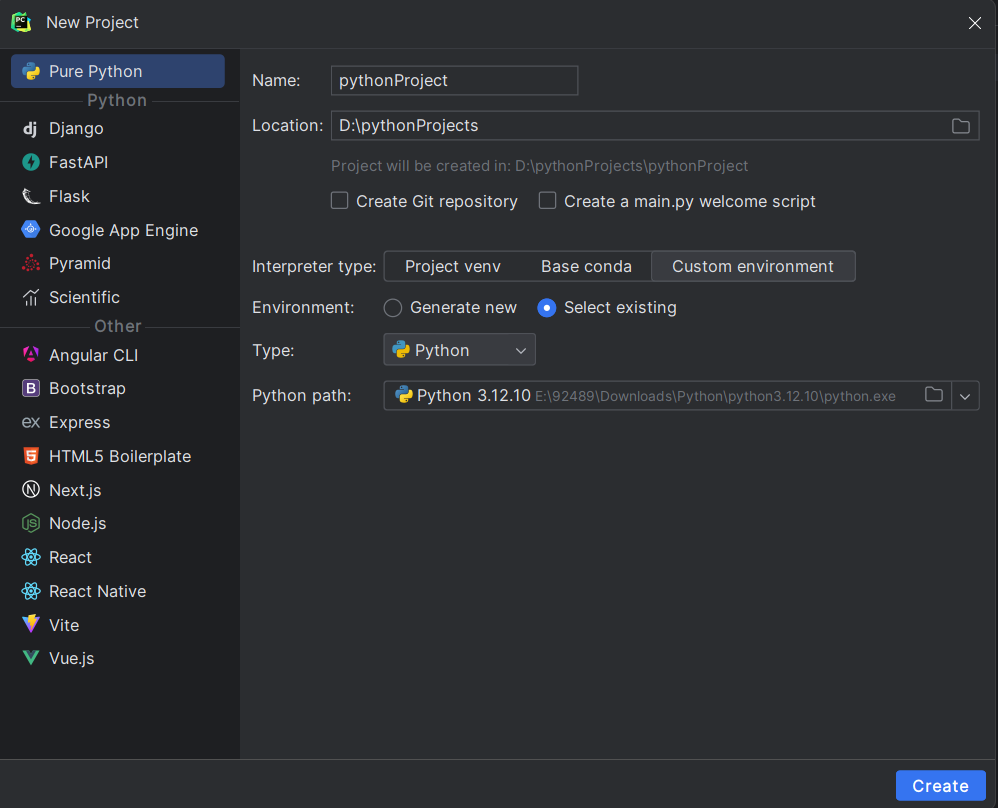Choose Django project type label
Viewport: 998px width, 808px height.
(x=76, y=129)
